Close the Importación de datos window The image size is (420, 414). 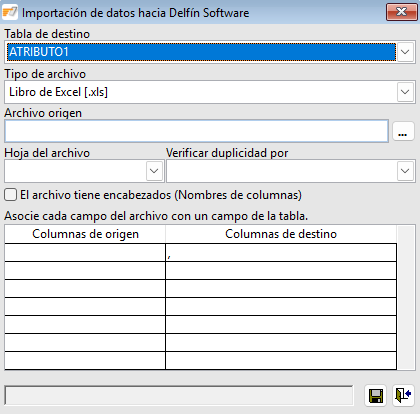[x=401, y=12]
